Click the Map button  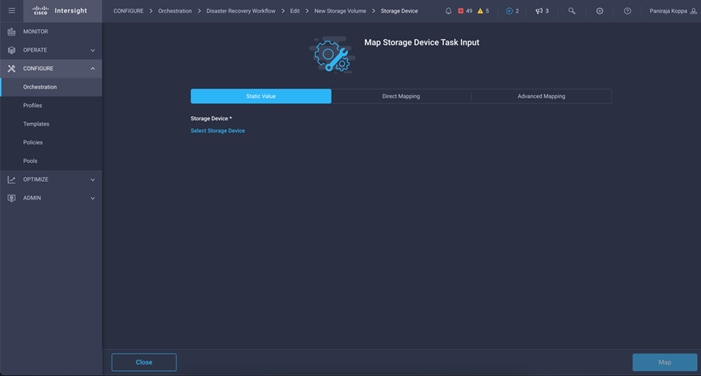(x=664, y=362)
